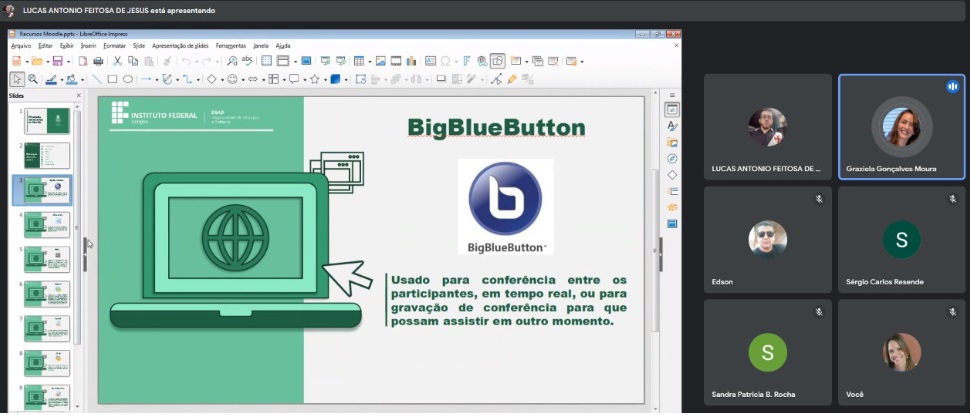This screenshot has width=970, height=415.
Task: Open the Ferramentas menu
Action: click(231, 46)
